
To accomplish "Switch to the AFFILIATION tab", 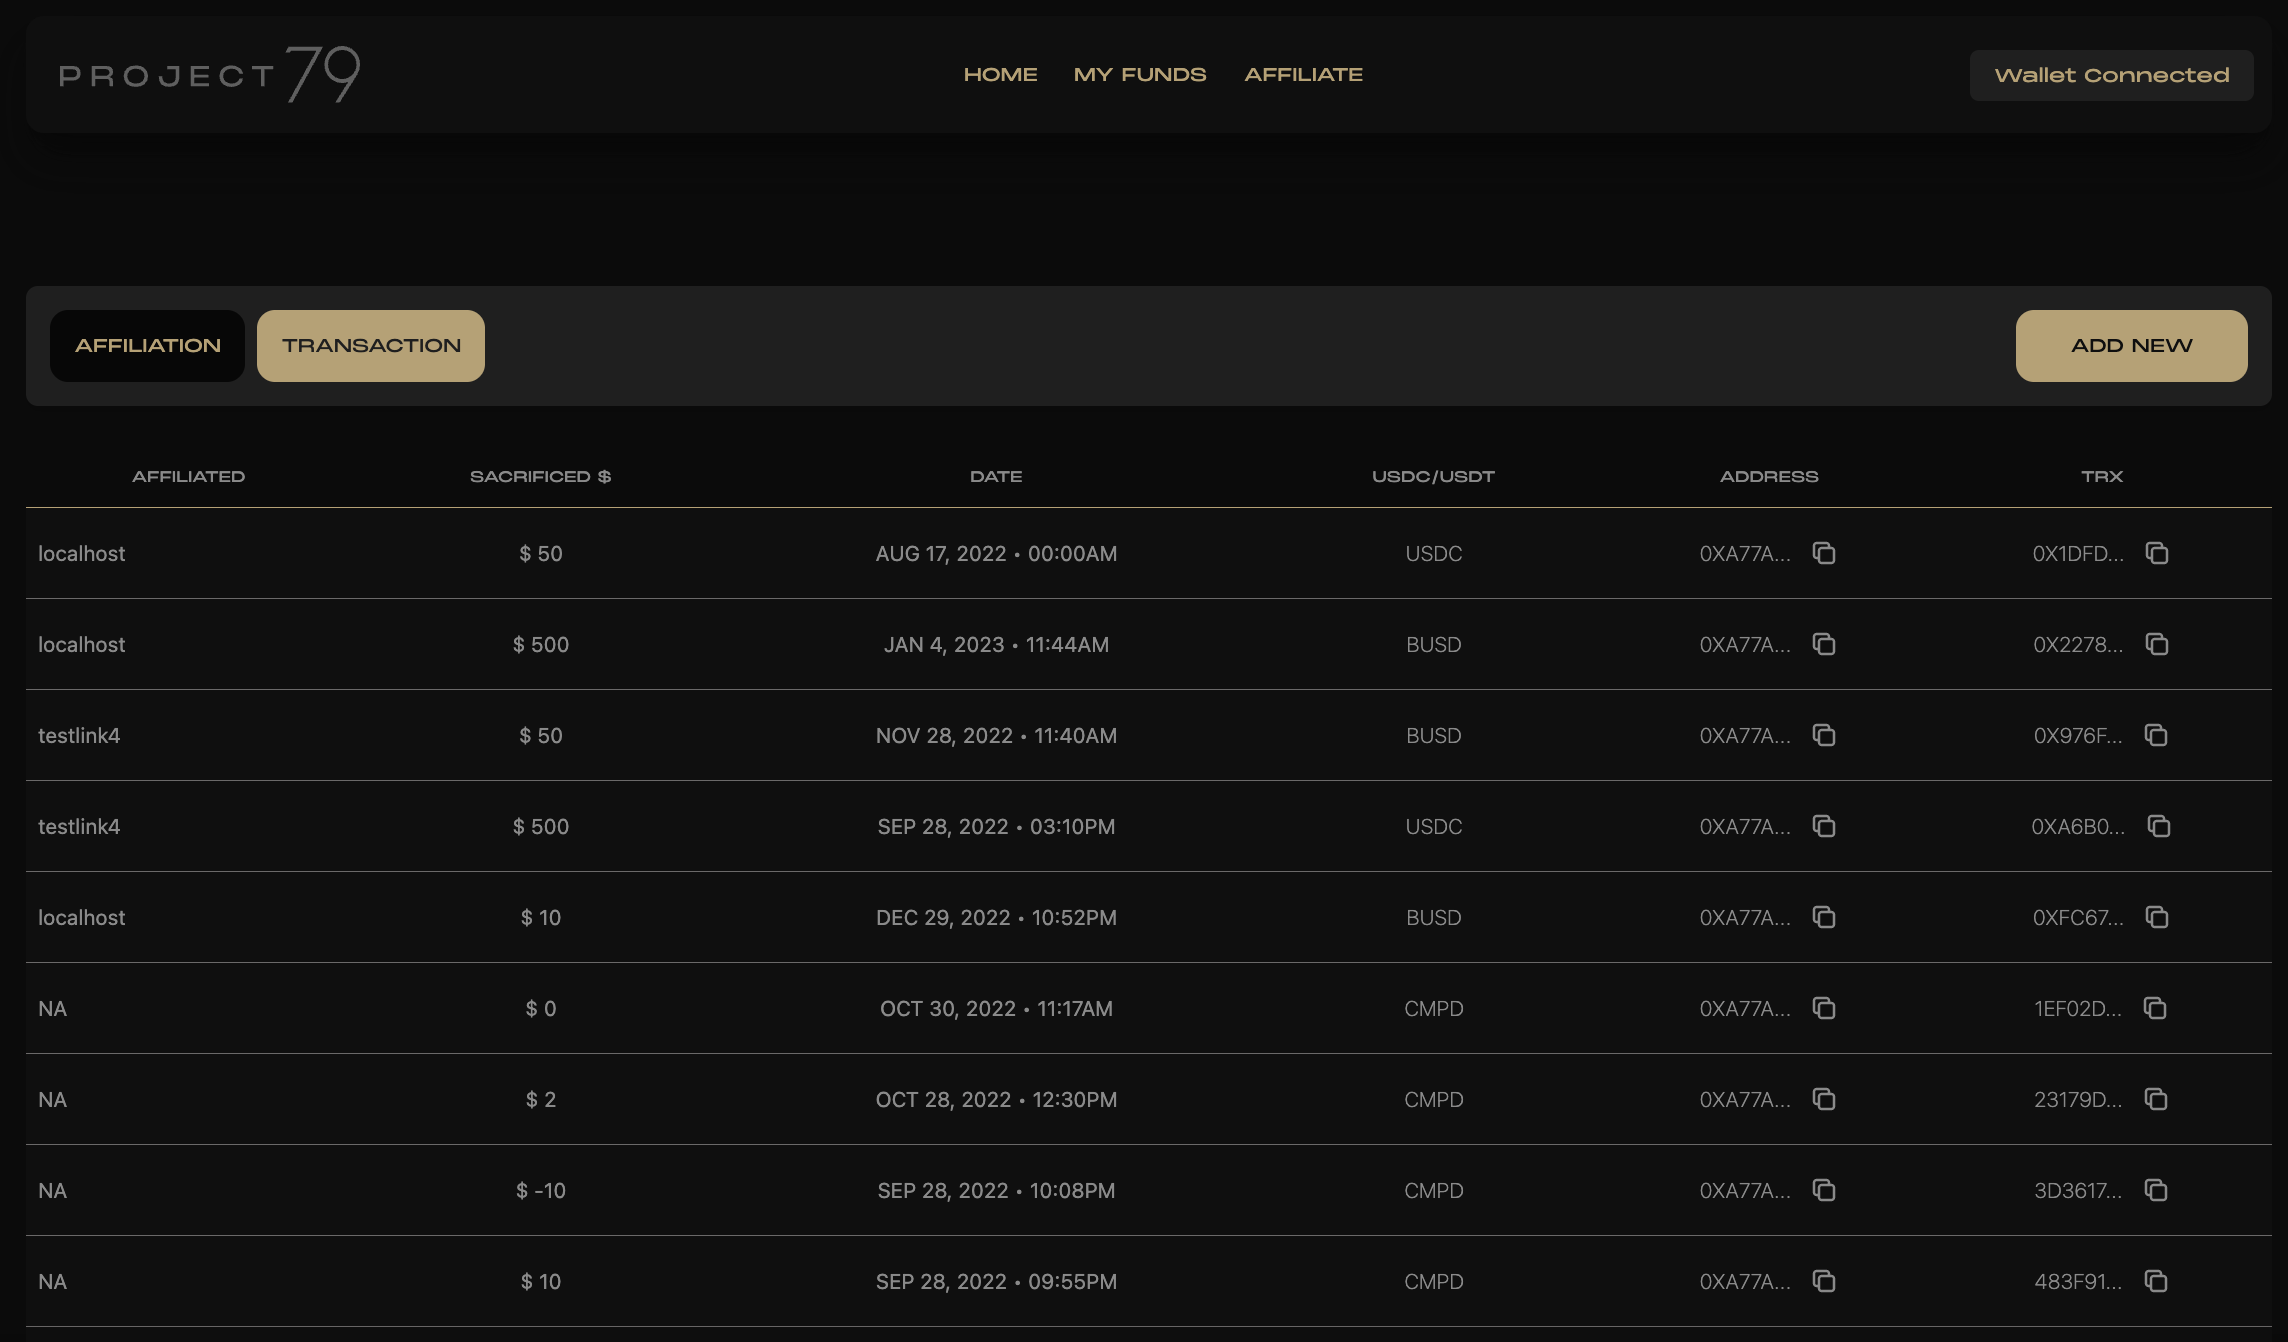I will (147, 345).
